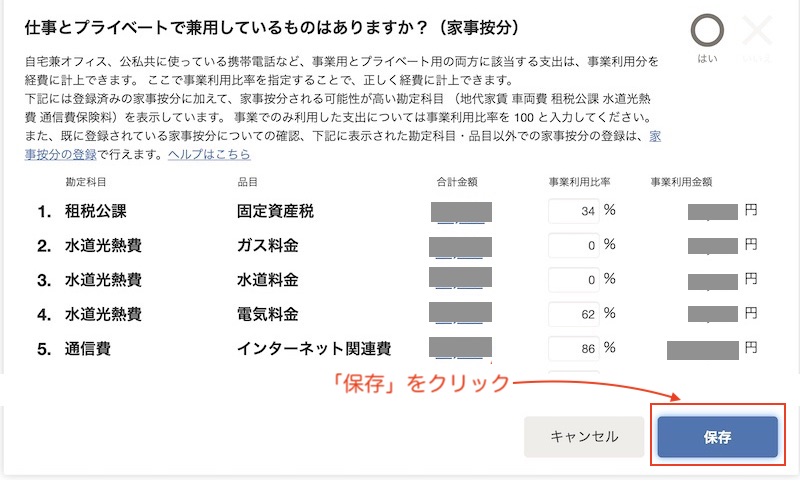
Task: Edit business ratio for 電気料金
Action: [x=573, y=314]
